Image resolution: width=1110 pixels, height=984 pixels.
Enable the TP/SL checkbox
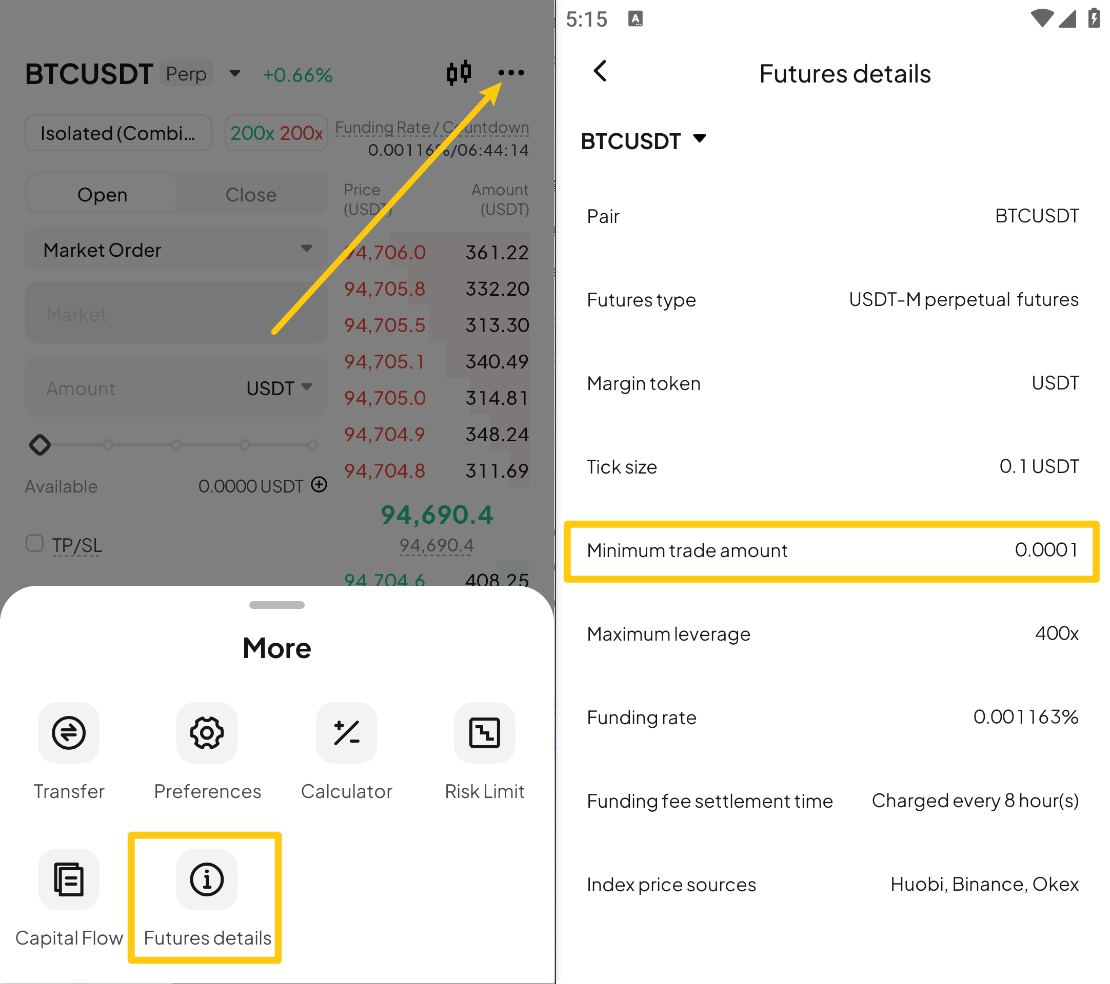(34, 543)
